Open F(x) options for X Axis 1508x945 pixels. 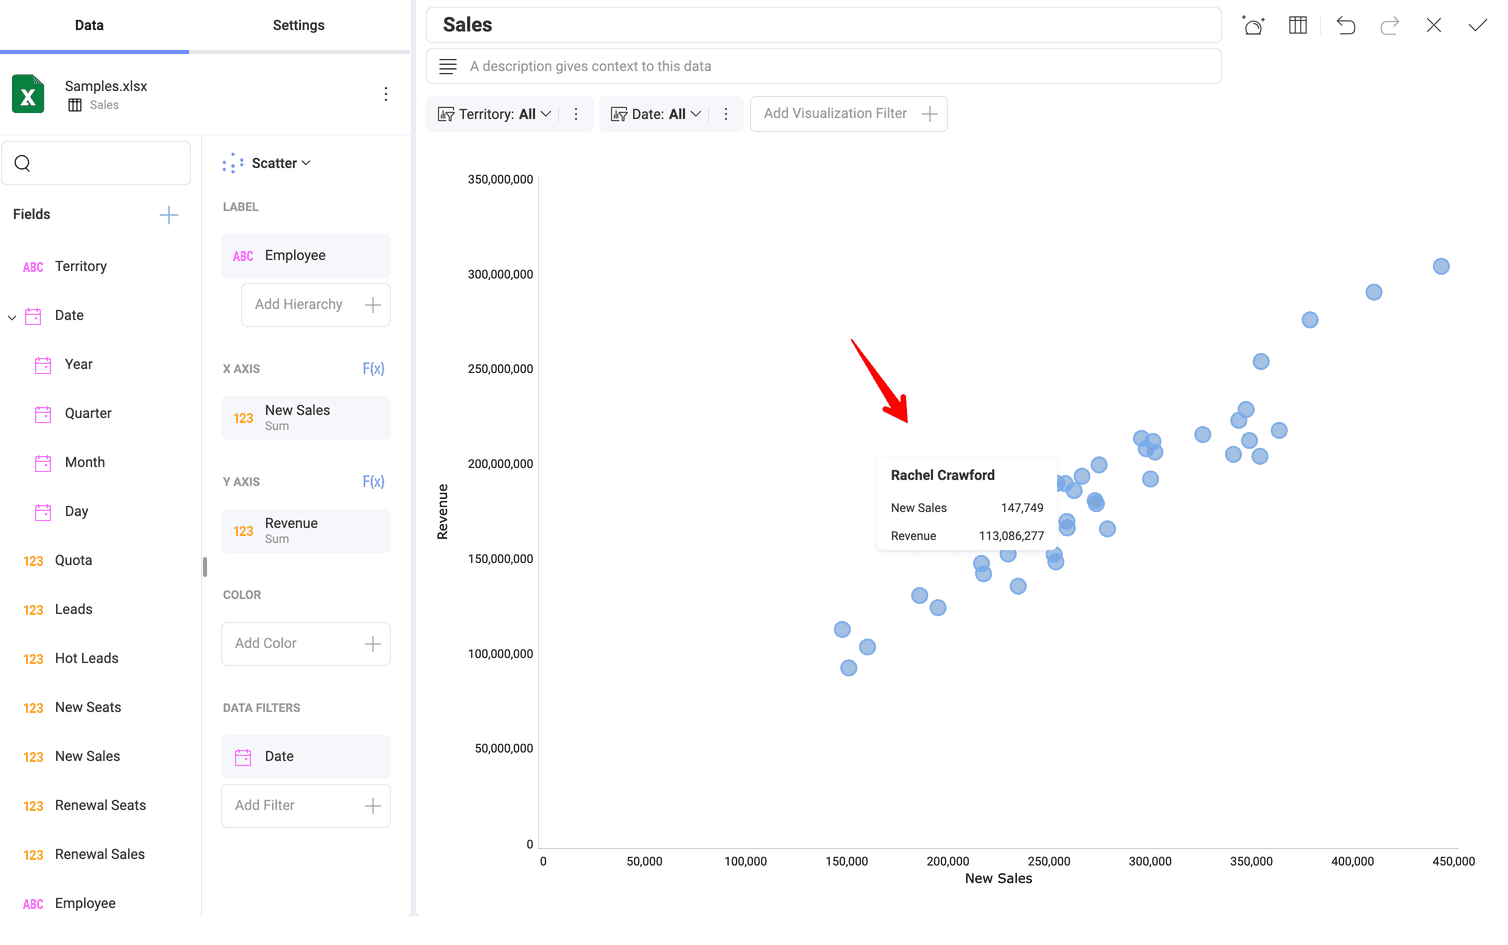point(373,369)
